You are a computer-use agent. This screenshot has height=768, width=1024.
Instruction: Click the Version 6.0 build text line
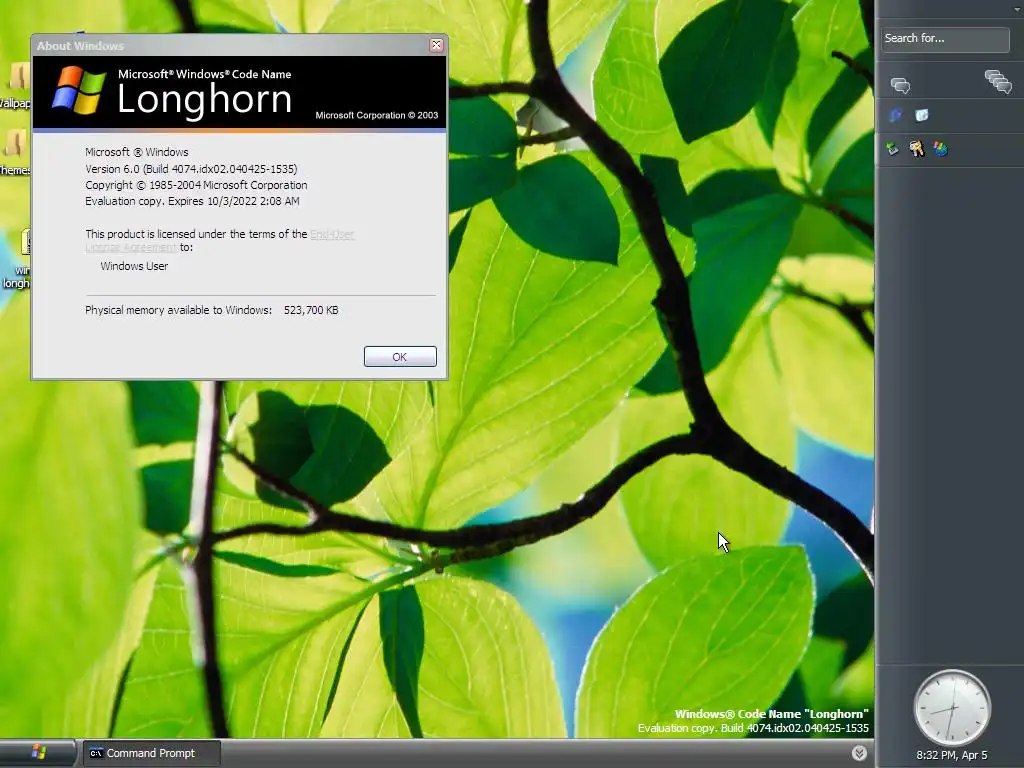coord(191,168)
